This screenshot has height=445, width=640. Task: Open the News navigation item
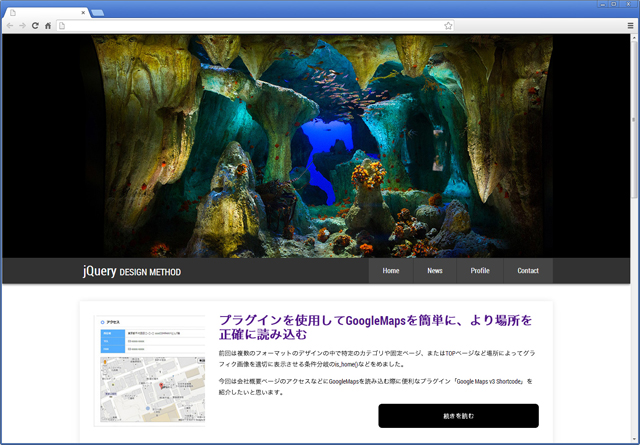[x=435, y=271]
